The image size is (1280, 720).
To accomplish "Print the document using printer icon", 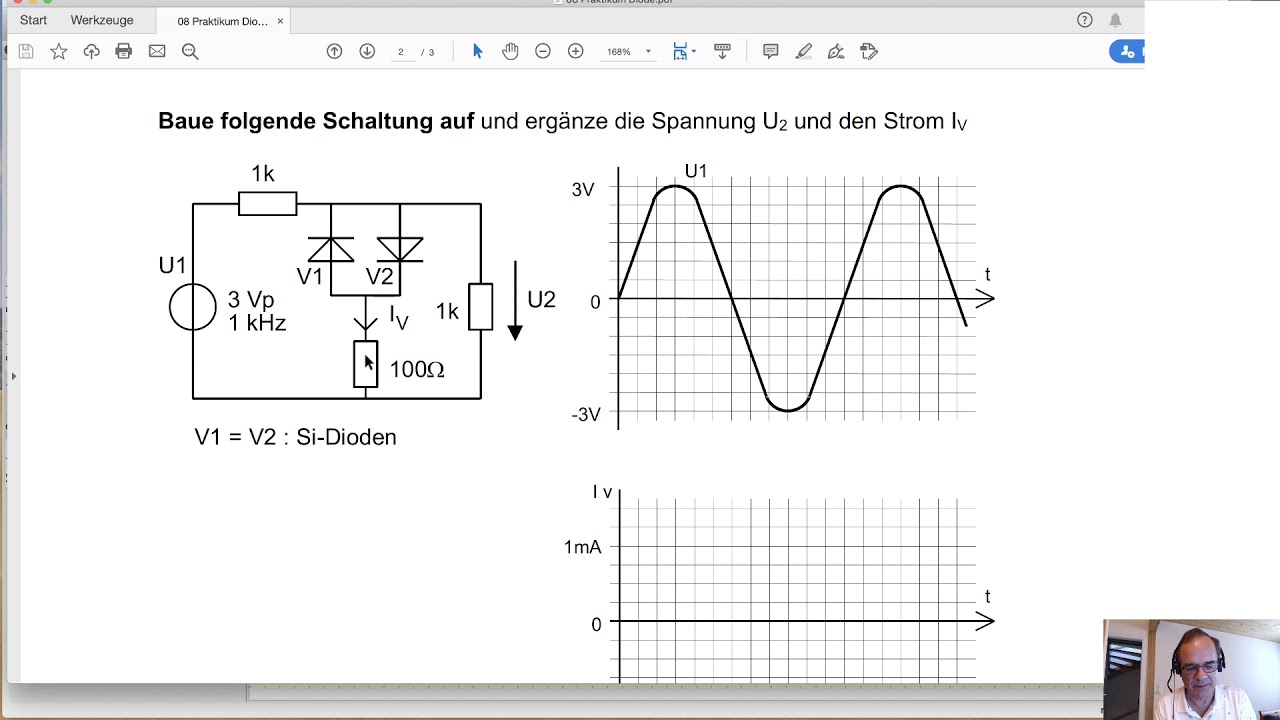I will pos(124,51).
